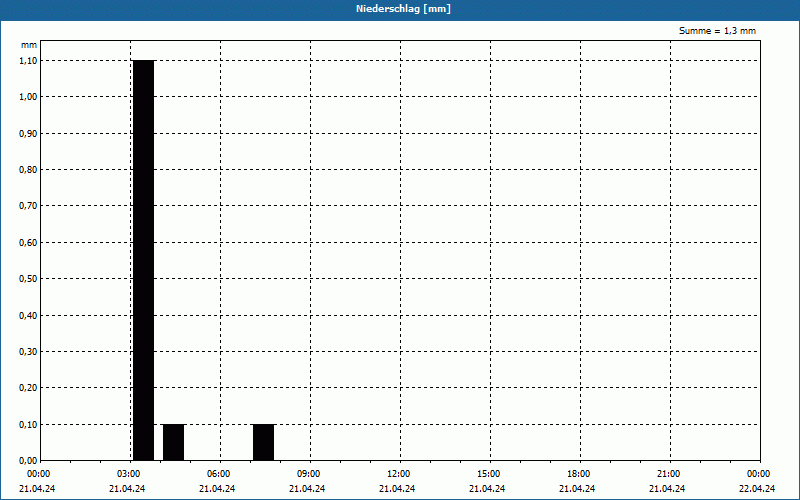Click the 0,90 y-axis label
Viewport: 800px width, 500px height.
[28, 133]
